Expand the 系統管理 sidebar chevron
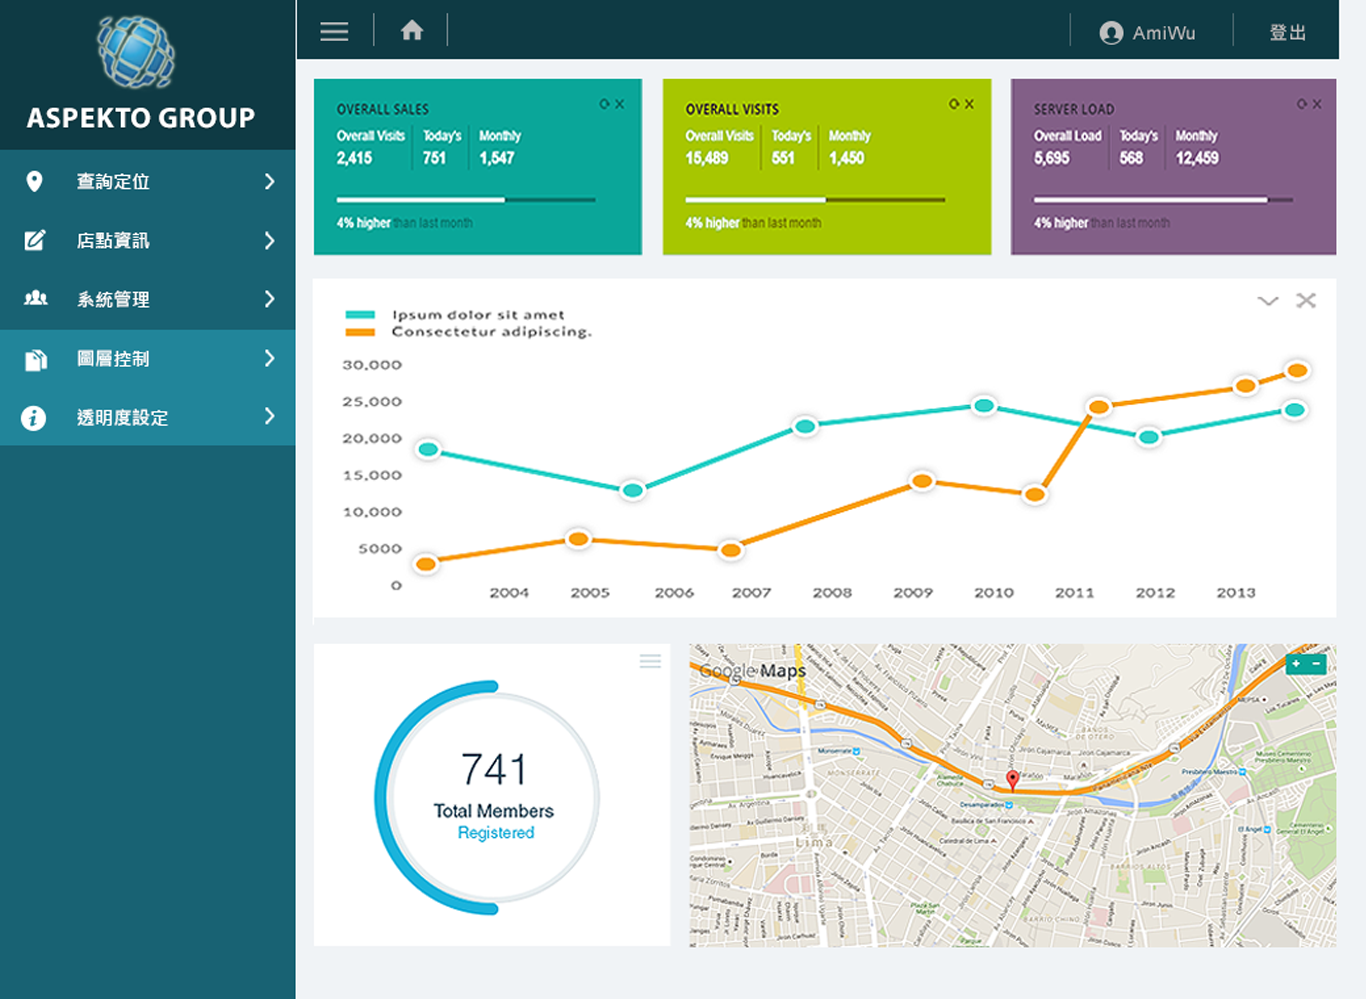Screen dimensions: 1366x999 point(269,299)
